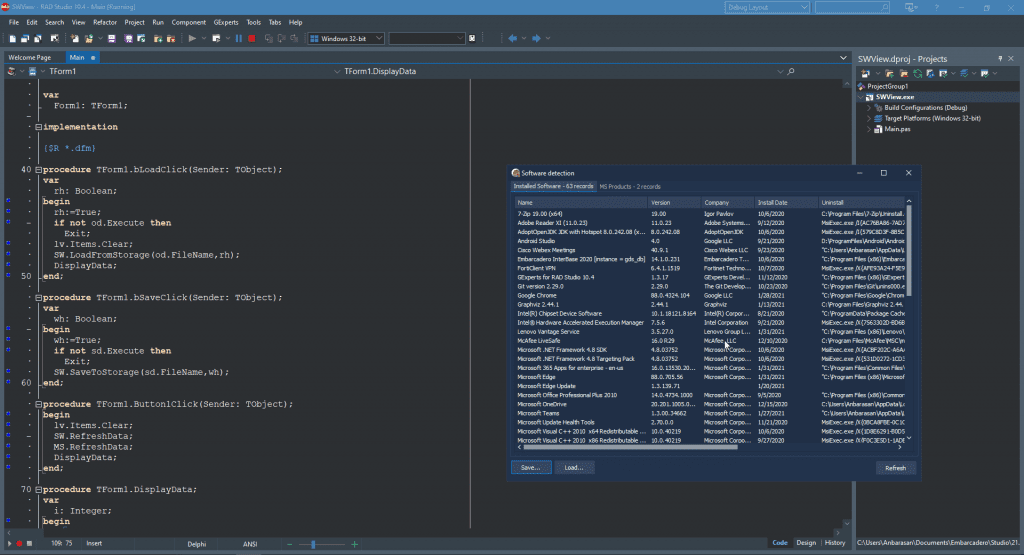Toggle breakpoint on rh:=True line gutter
Image resolution: width=1024 pixels, height=555 pixels.
click(8, 212)
